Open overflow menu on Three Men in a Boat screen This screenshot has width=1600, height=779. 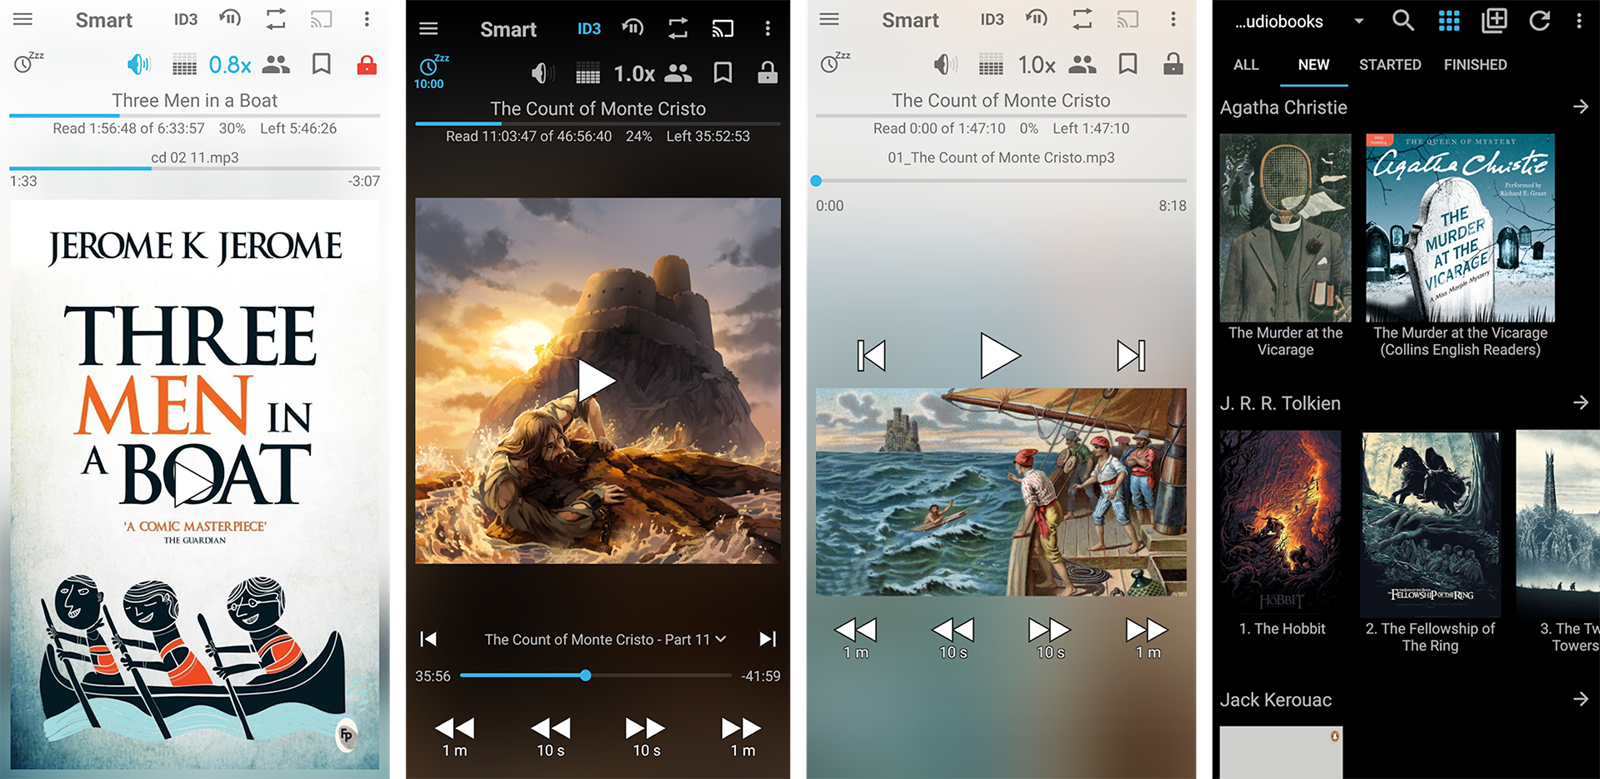click(367, 20)
